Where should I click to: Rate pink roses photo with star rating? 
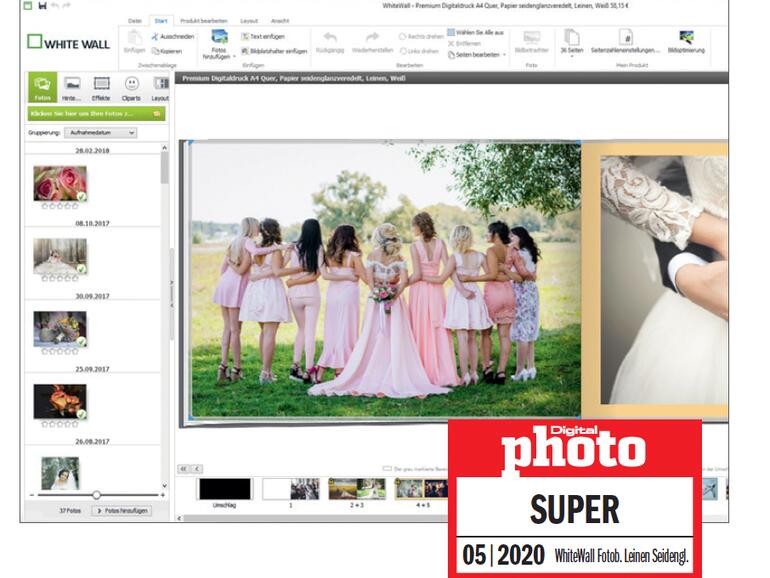[x=60, y=206]
